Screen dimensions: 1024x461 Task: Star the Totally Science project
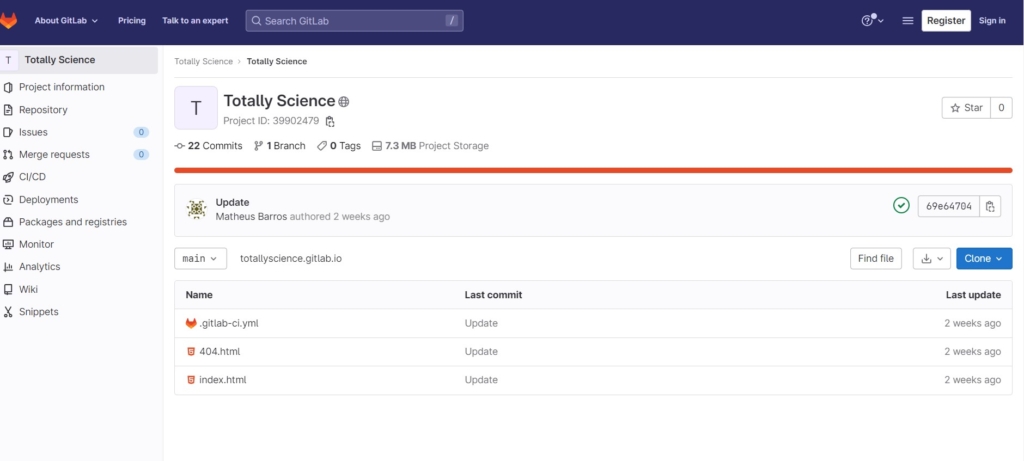point(967,108)
